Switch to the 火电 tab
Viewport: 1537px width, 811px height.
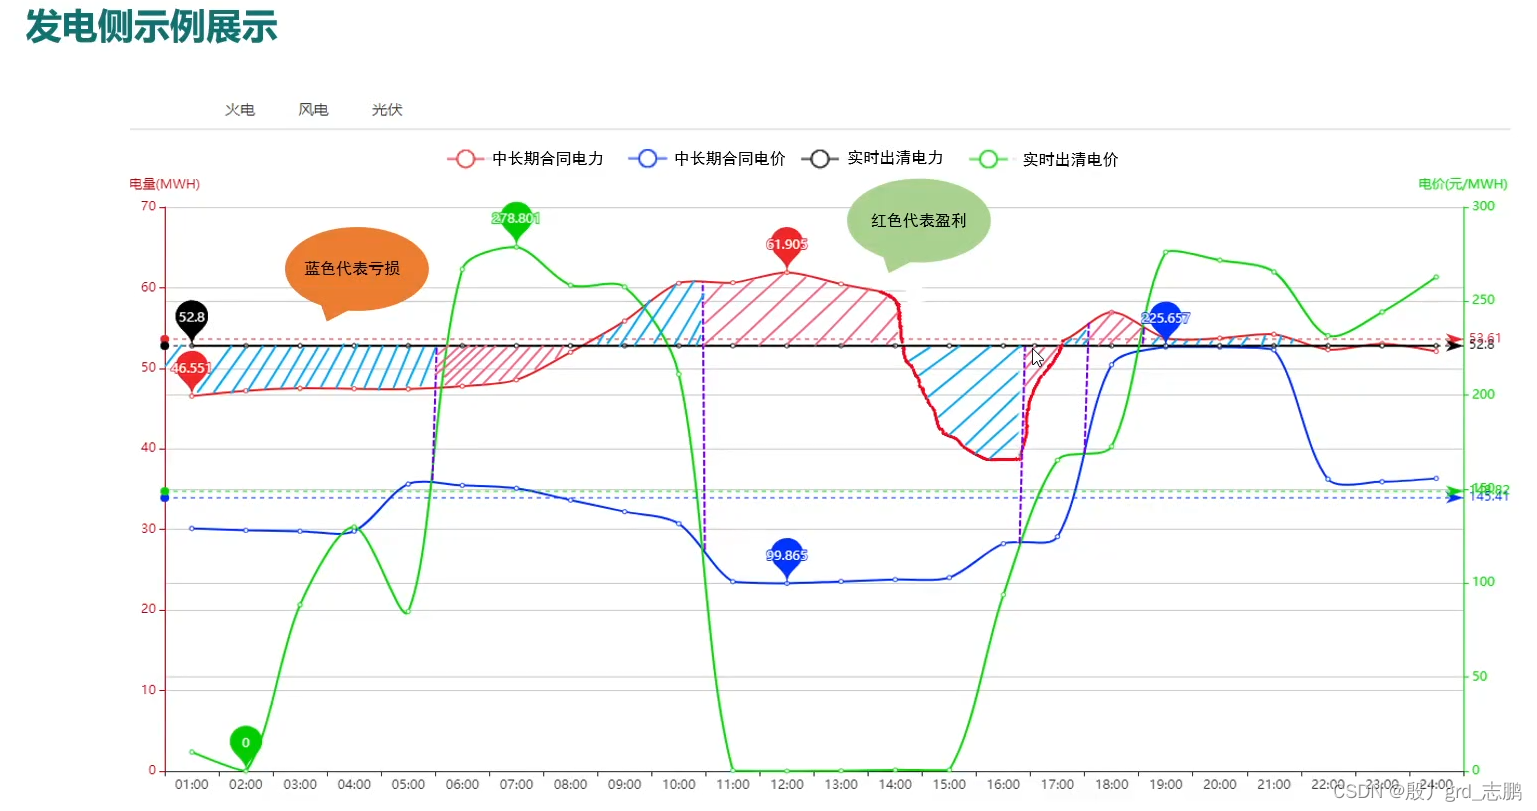pos(239,110)
